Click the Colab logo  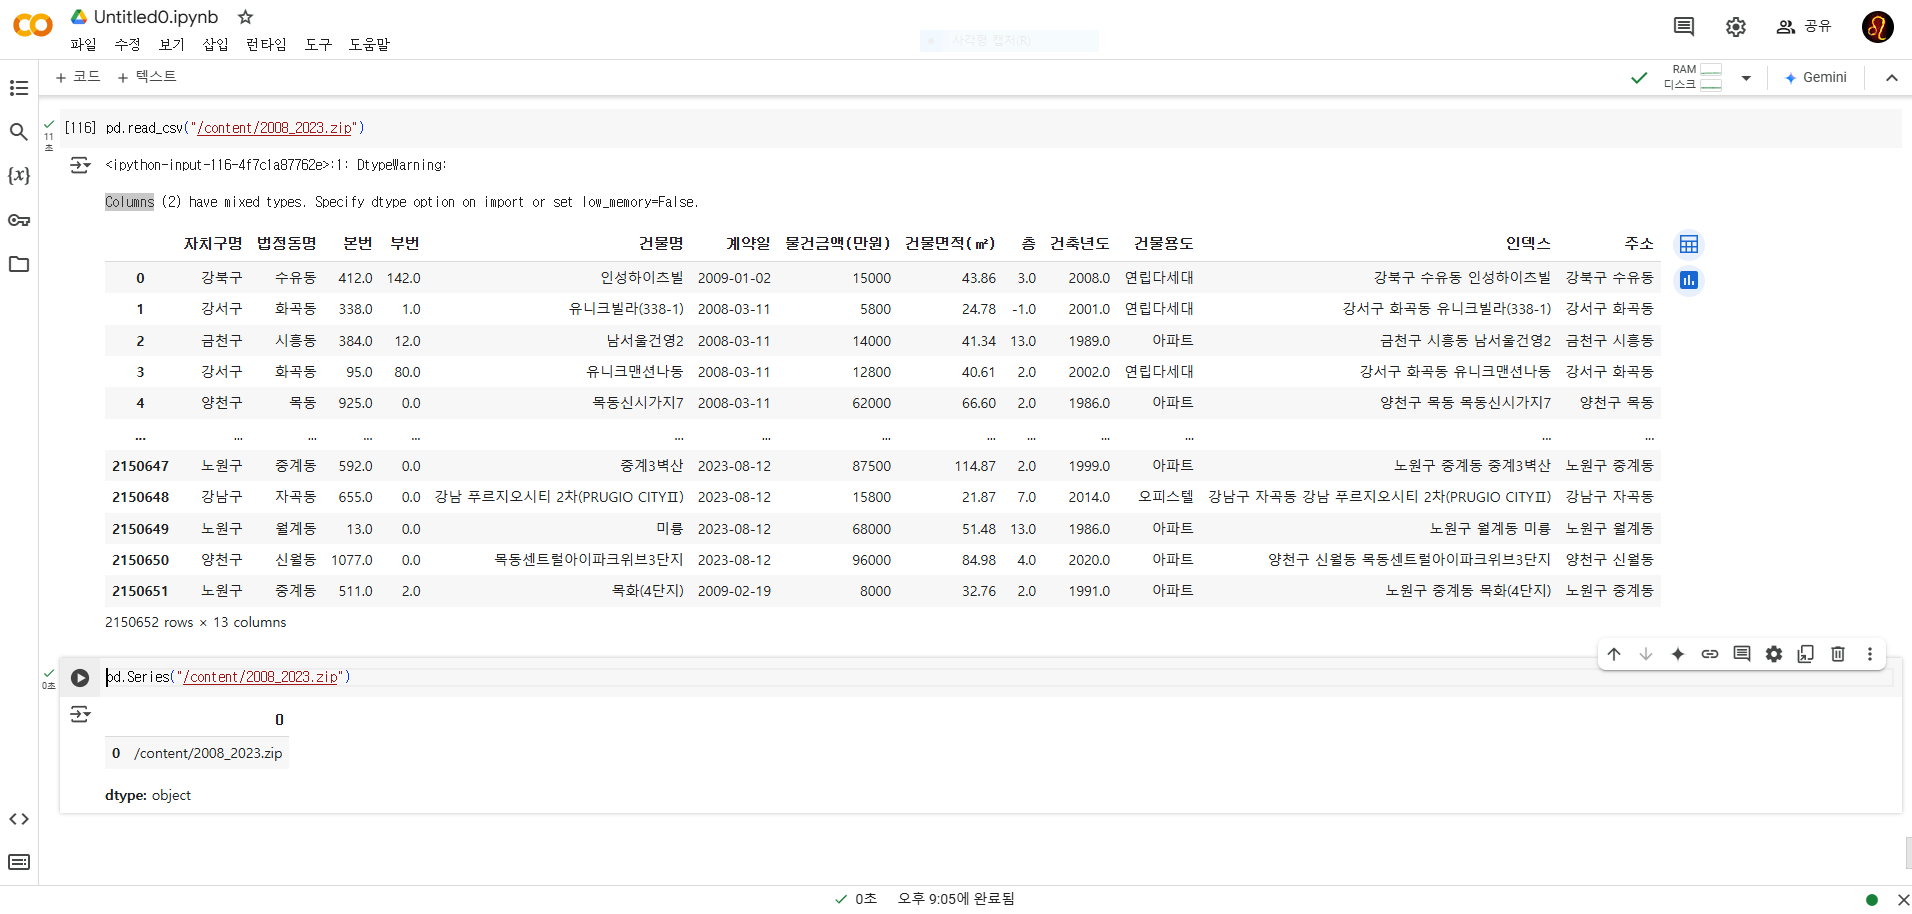[x=33, y=25]
